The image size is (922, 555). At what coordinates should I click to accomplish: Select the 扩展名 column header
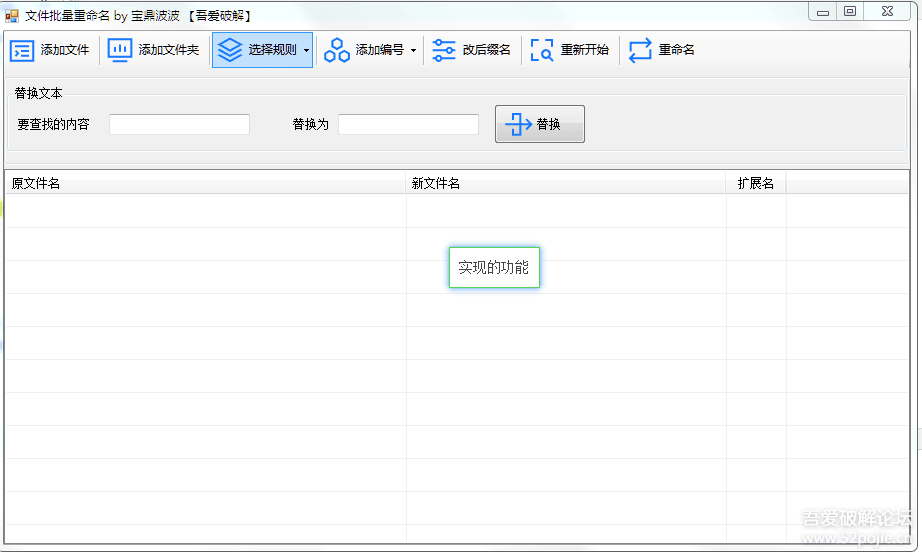756,183
